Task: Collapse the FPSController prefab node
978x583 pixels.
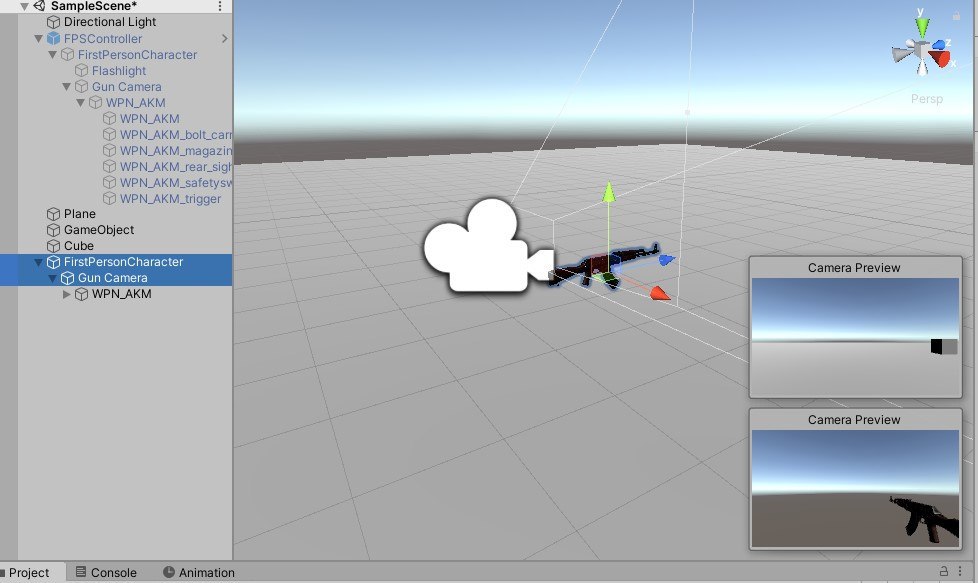Action: click(39, 39)
